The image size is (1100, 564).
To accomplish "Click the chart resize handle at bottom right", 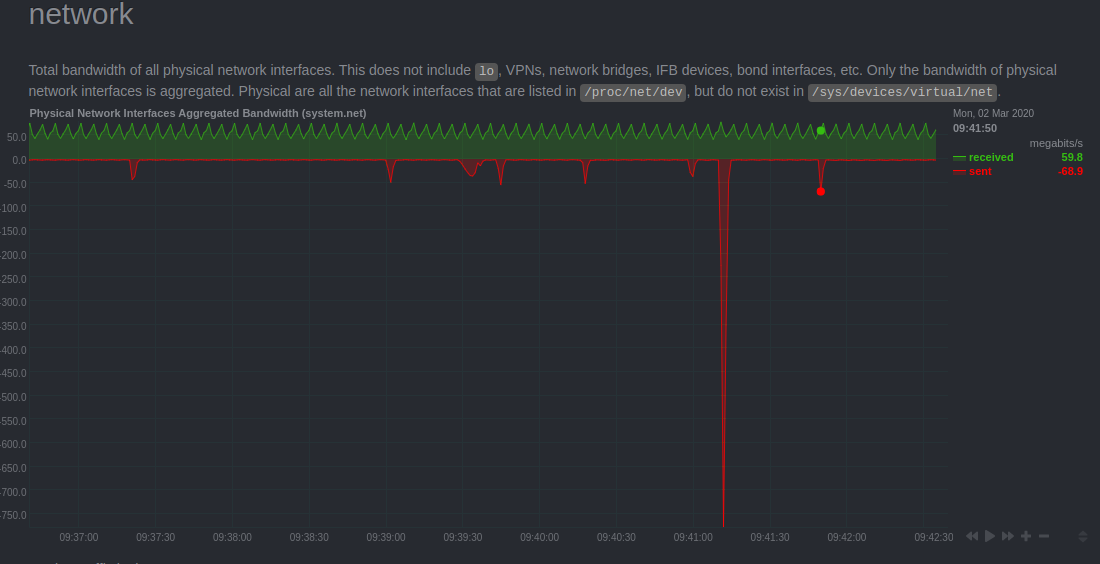I will coord(1082,537).
